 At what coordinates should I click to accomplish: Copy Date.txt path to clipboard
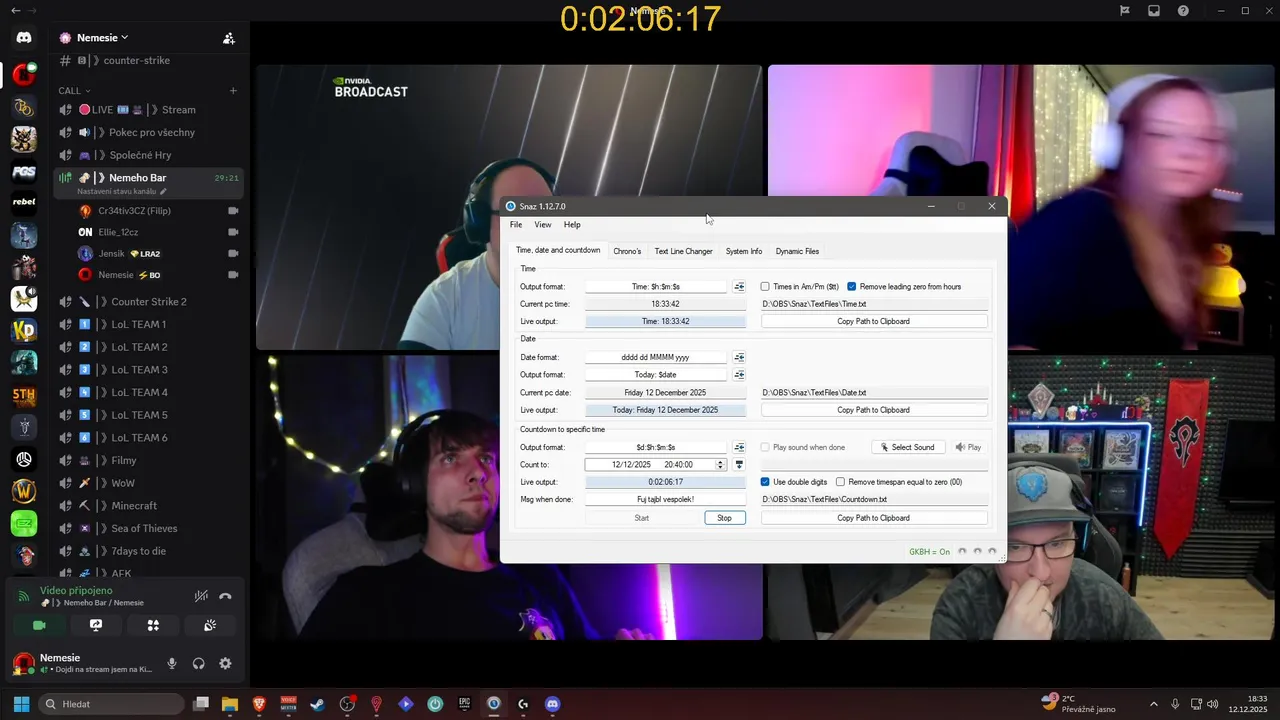(874, 410)
